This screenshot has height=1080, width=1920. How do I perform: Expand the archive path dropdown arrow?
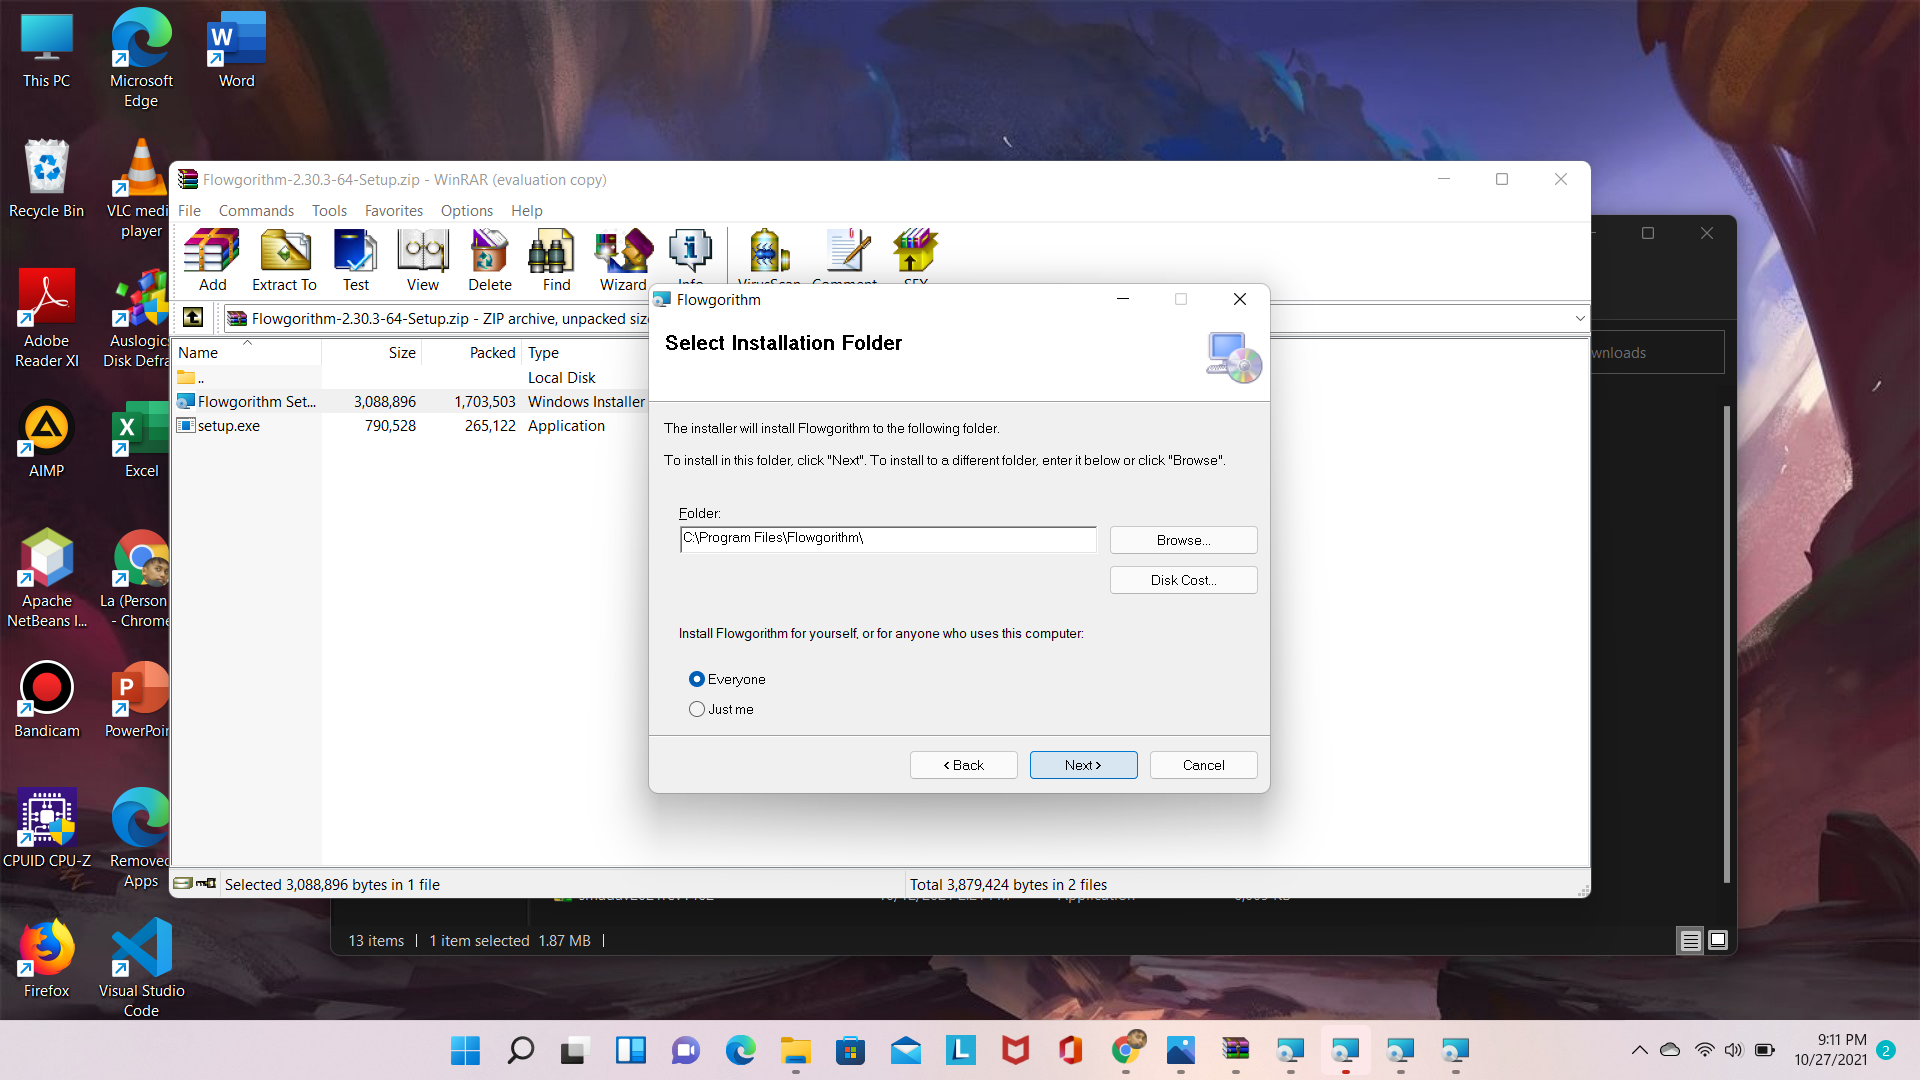click(1580, 318)
